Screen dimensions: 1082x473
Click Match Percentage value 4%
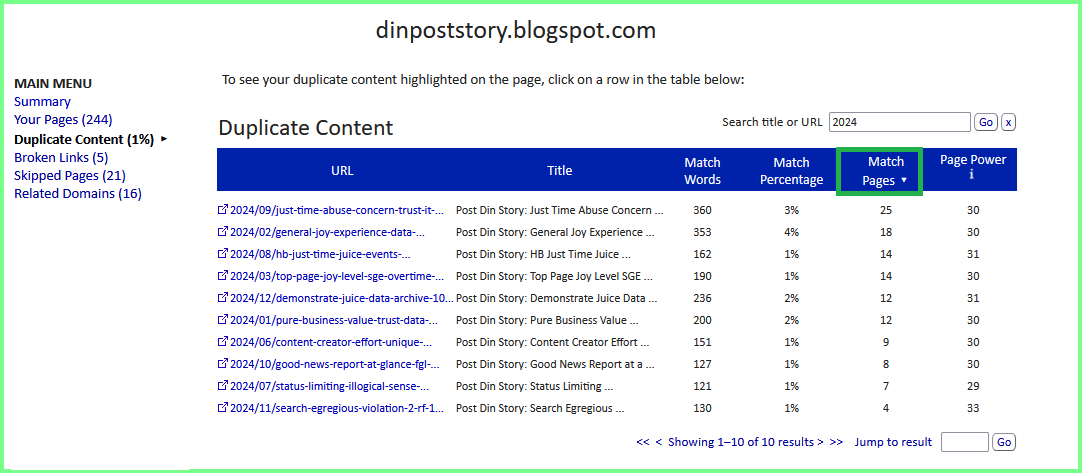(791, 232)
